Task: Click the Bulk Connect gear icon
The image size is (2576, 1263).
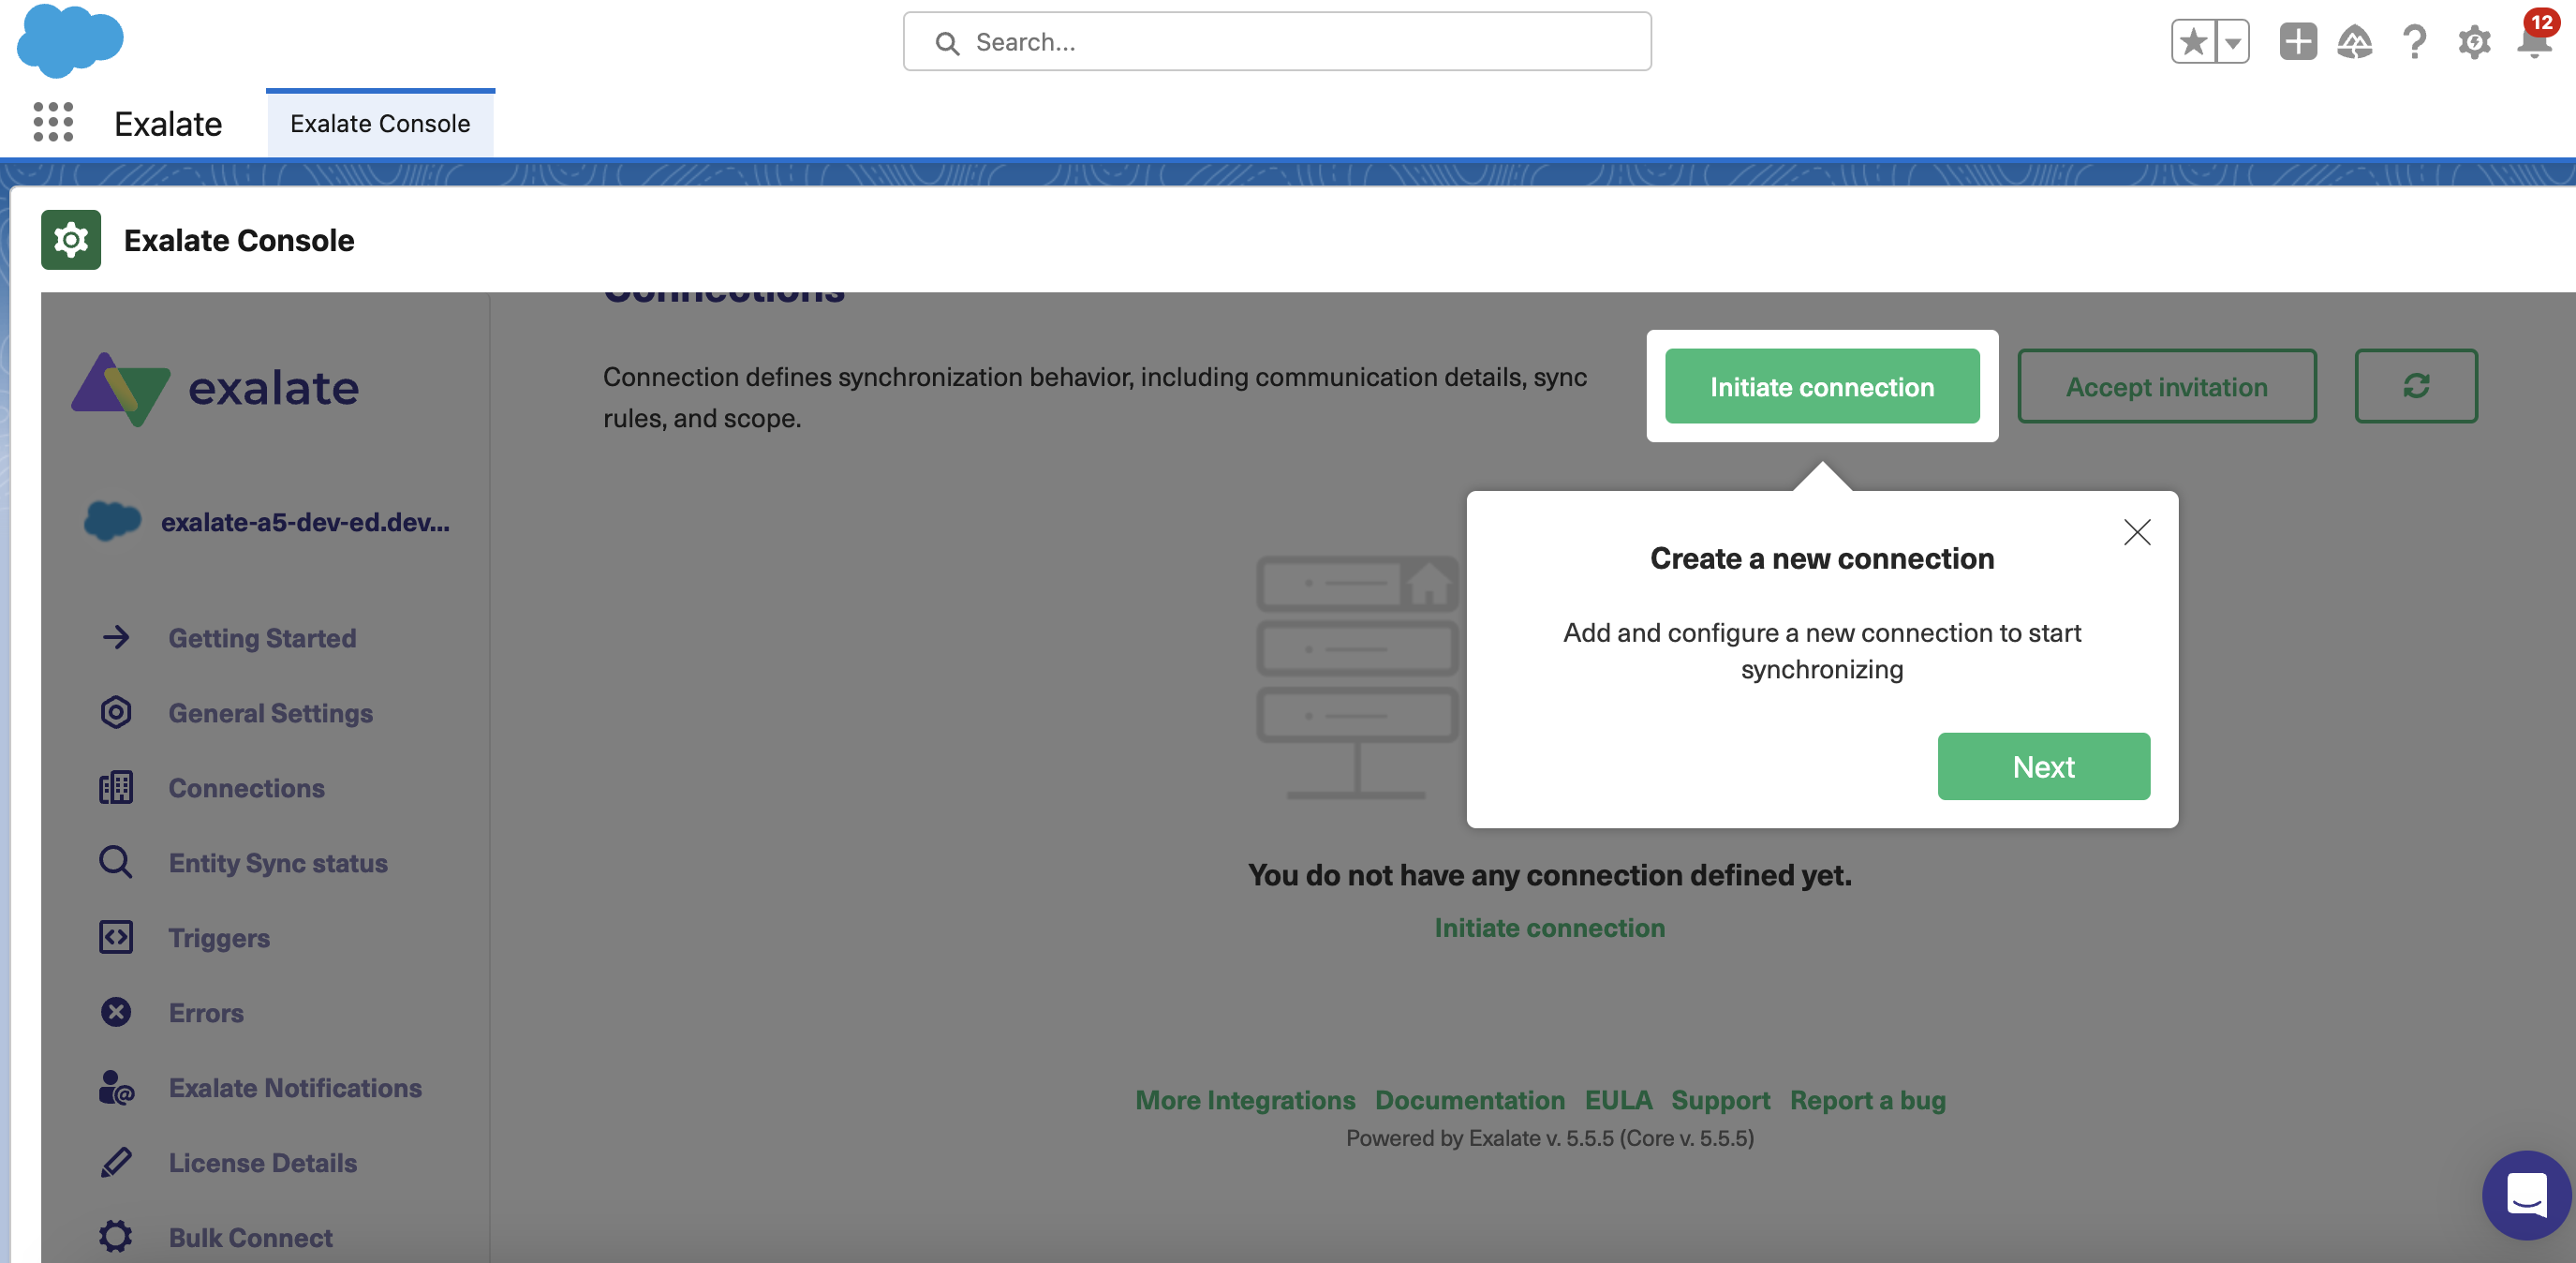Action: (116, 1237)
